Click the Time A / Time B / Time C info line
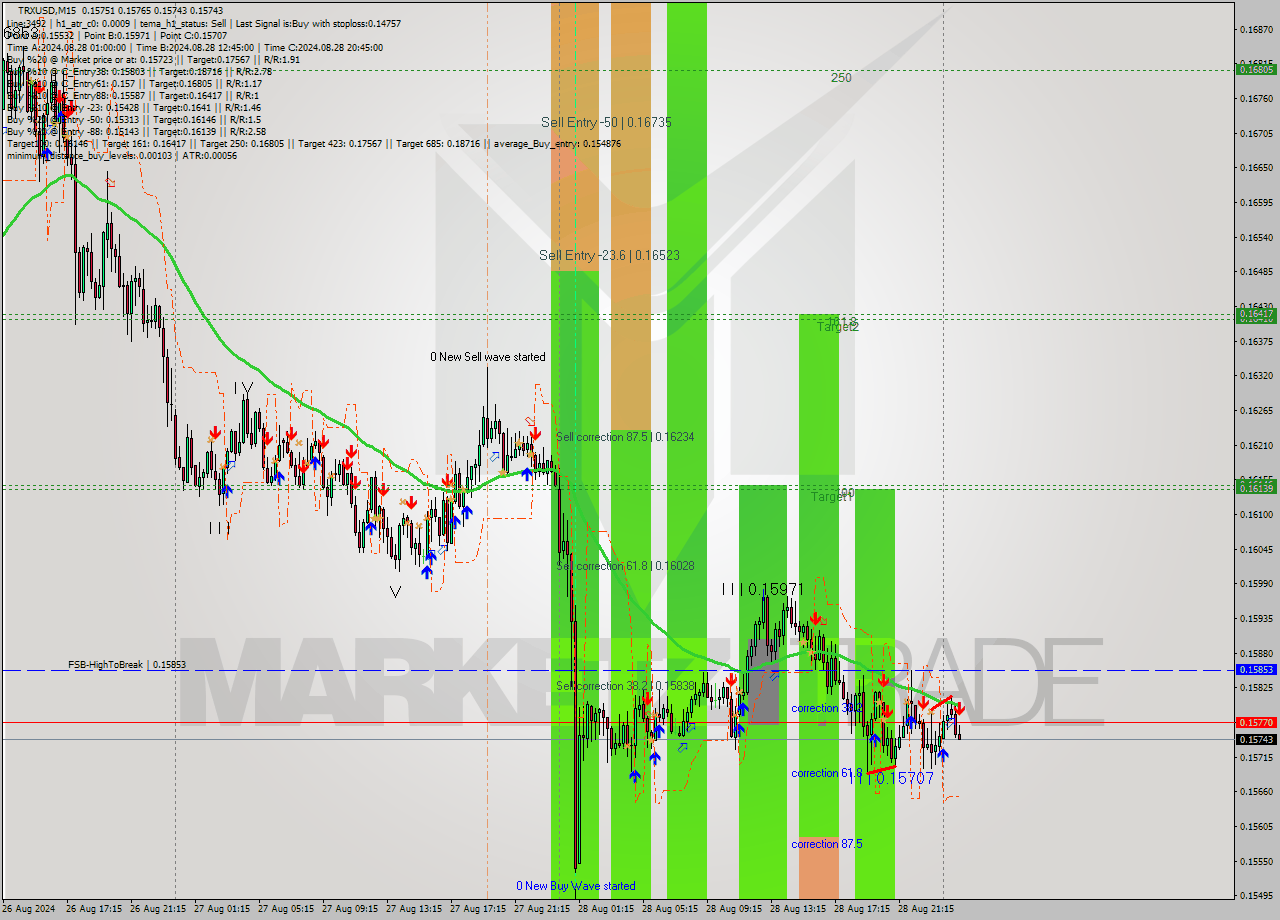This screenshot has width=1280, height=920. point(194,47)
